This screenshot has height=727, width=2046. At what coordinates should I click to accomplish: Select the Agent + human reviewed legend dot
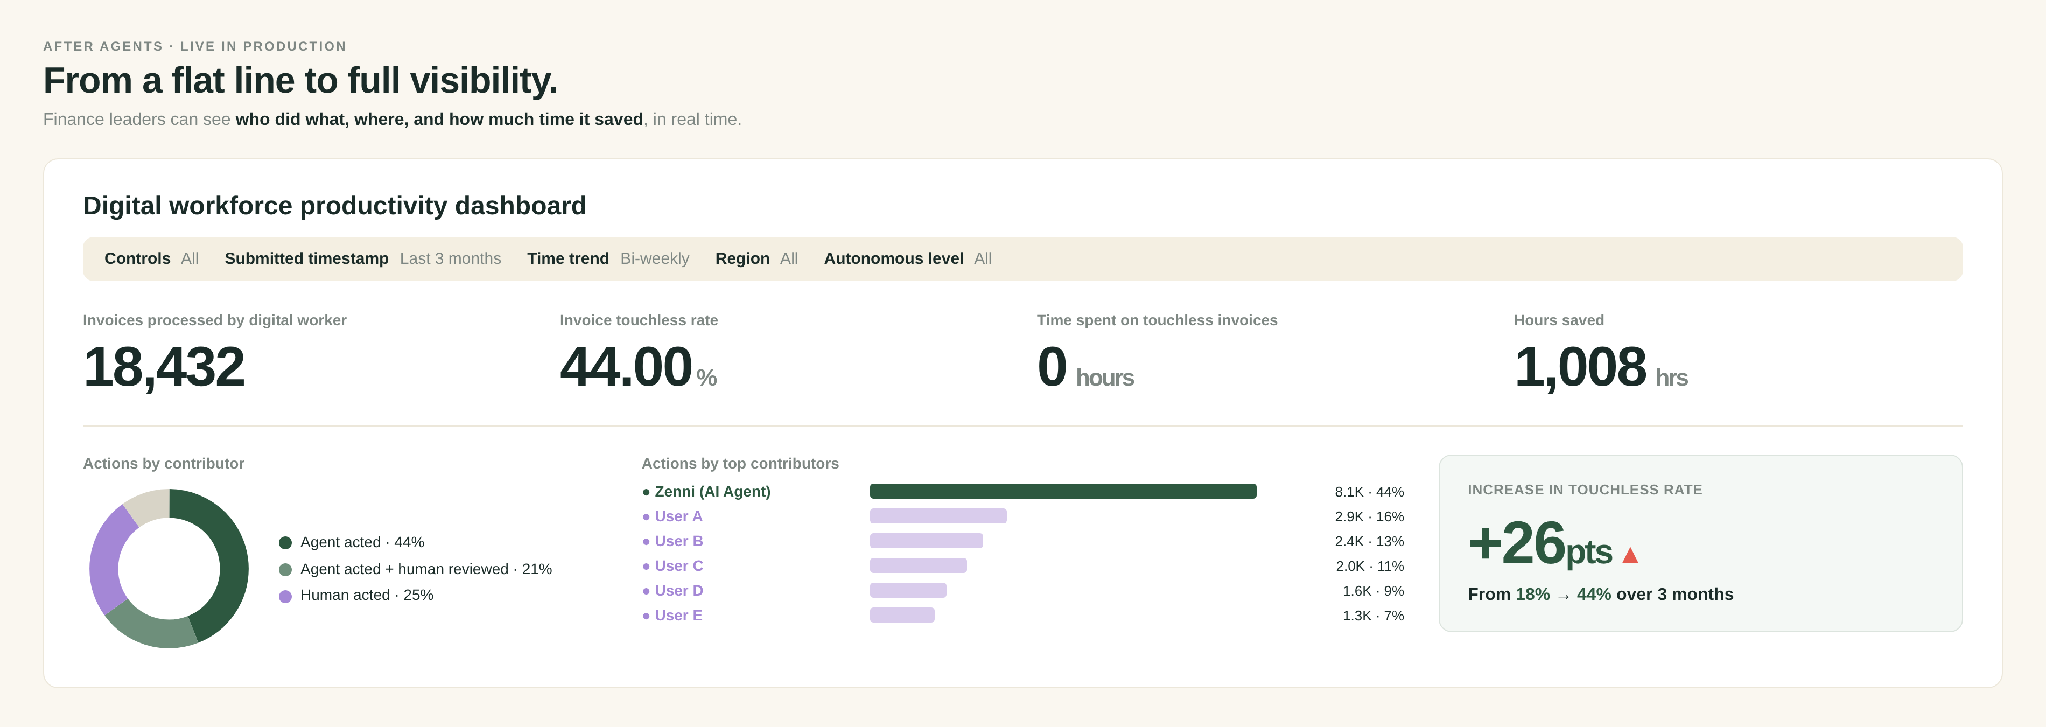coord(285,569)
